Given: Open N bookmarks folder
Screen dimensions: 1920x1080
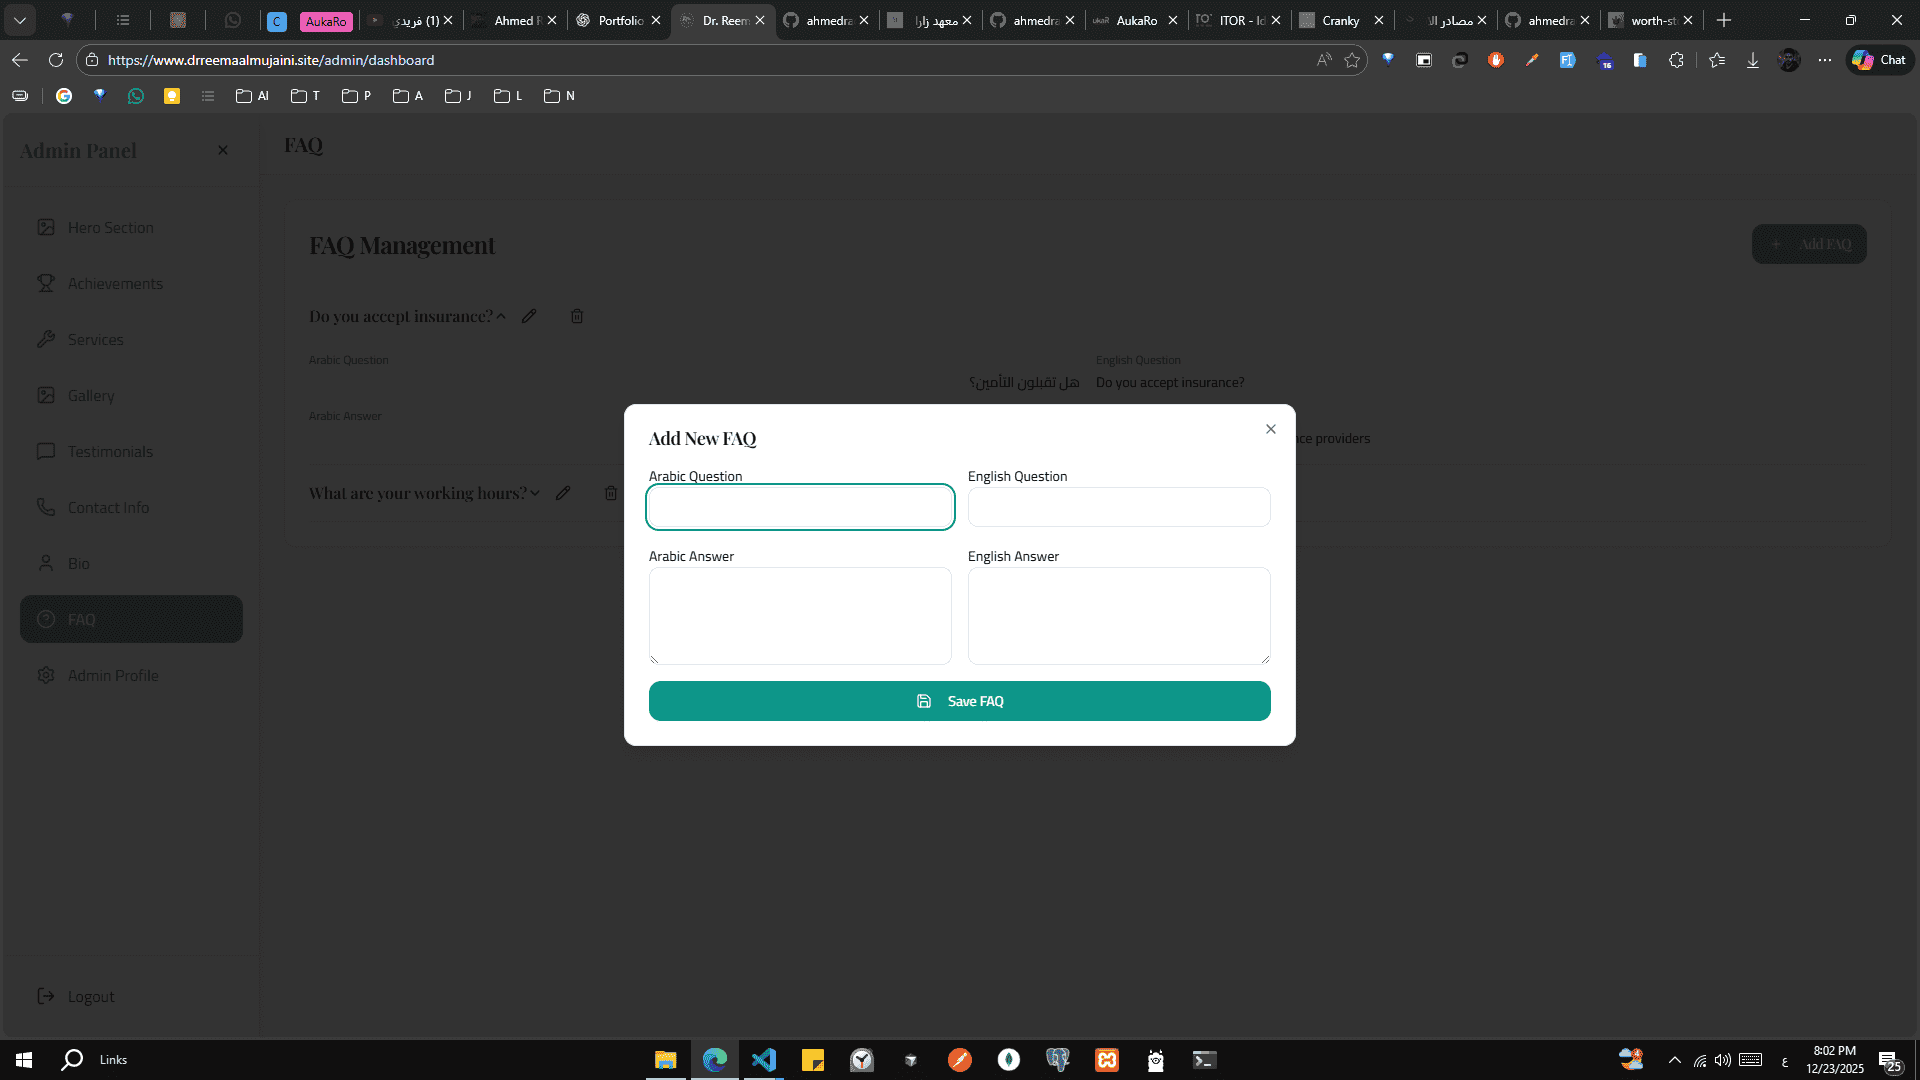Looking at the screenshot, I should click(559, 96).
